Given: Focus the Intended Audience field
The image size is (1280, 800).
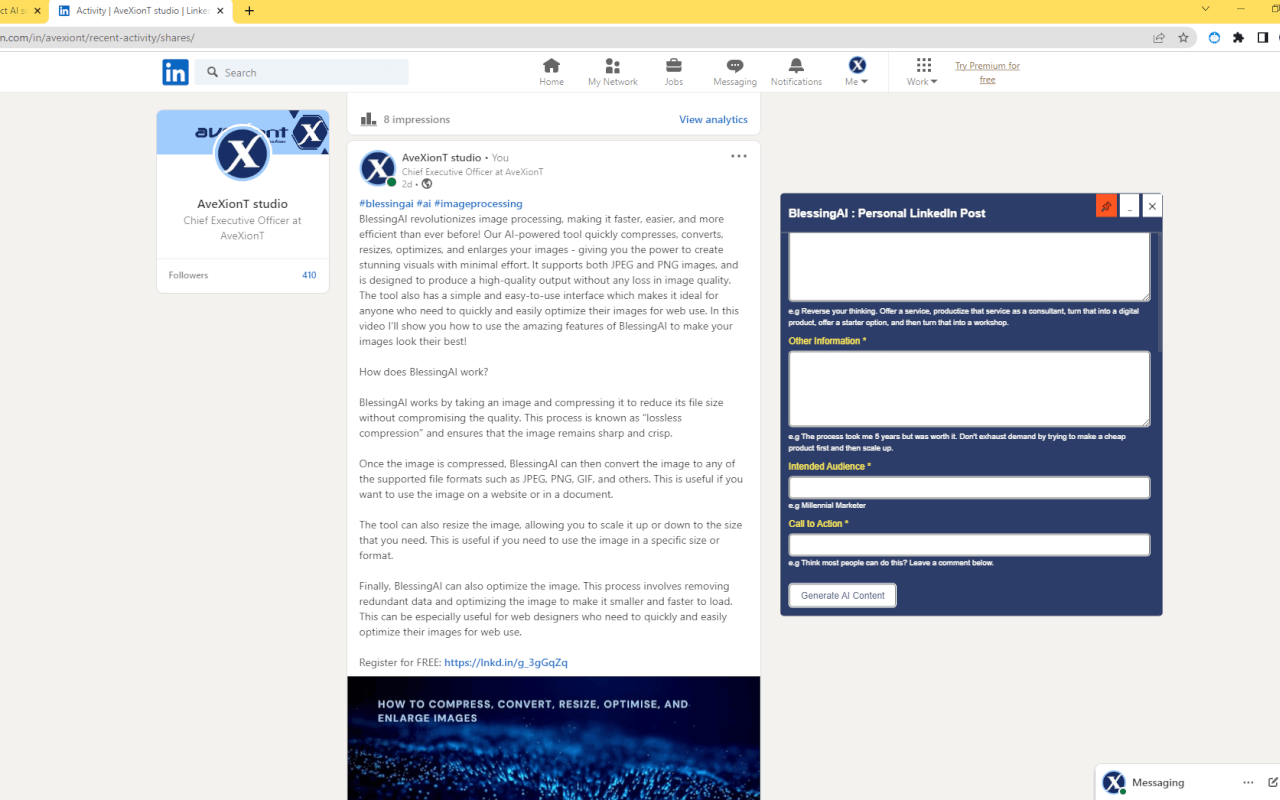Looking at the screenshot, I should pos(968,487).
